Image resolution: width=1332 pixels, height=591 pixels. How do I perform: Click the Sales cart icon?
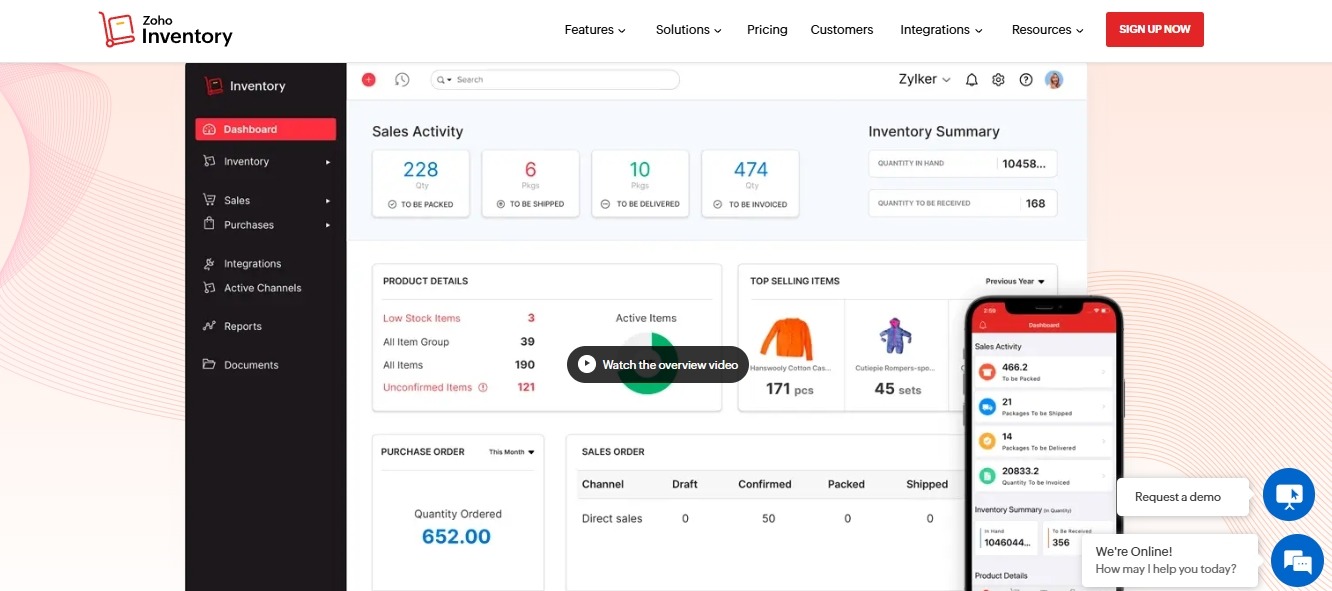[x=209, y=200]
